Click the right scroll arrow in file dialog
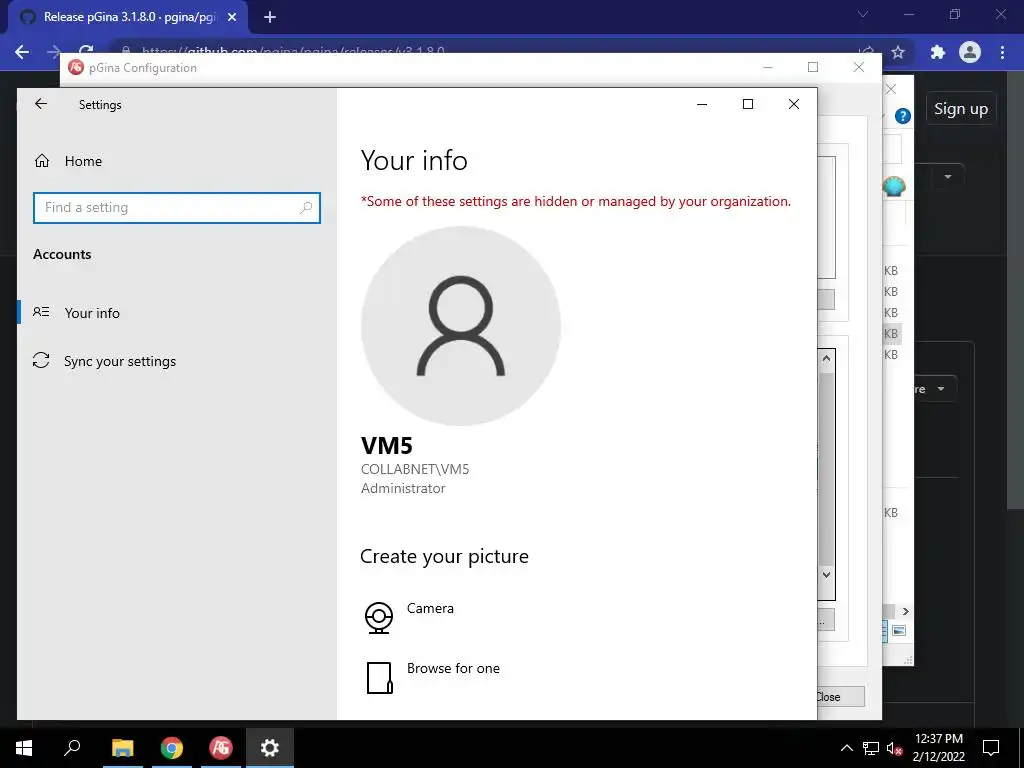The width and height of the screenshot is (1024, 768). (905, 611)
